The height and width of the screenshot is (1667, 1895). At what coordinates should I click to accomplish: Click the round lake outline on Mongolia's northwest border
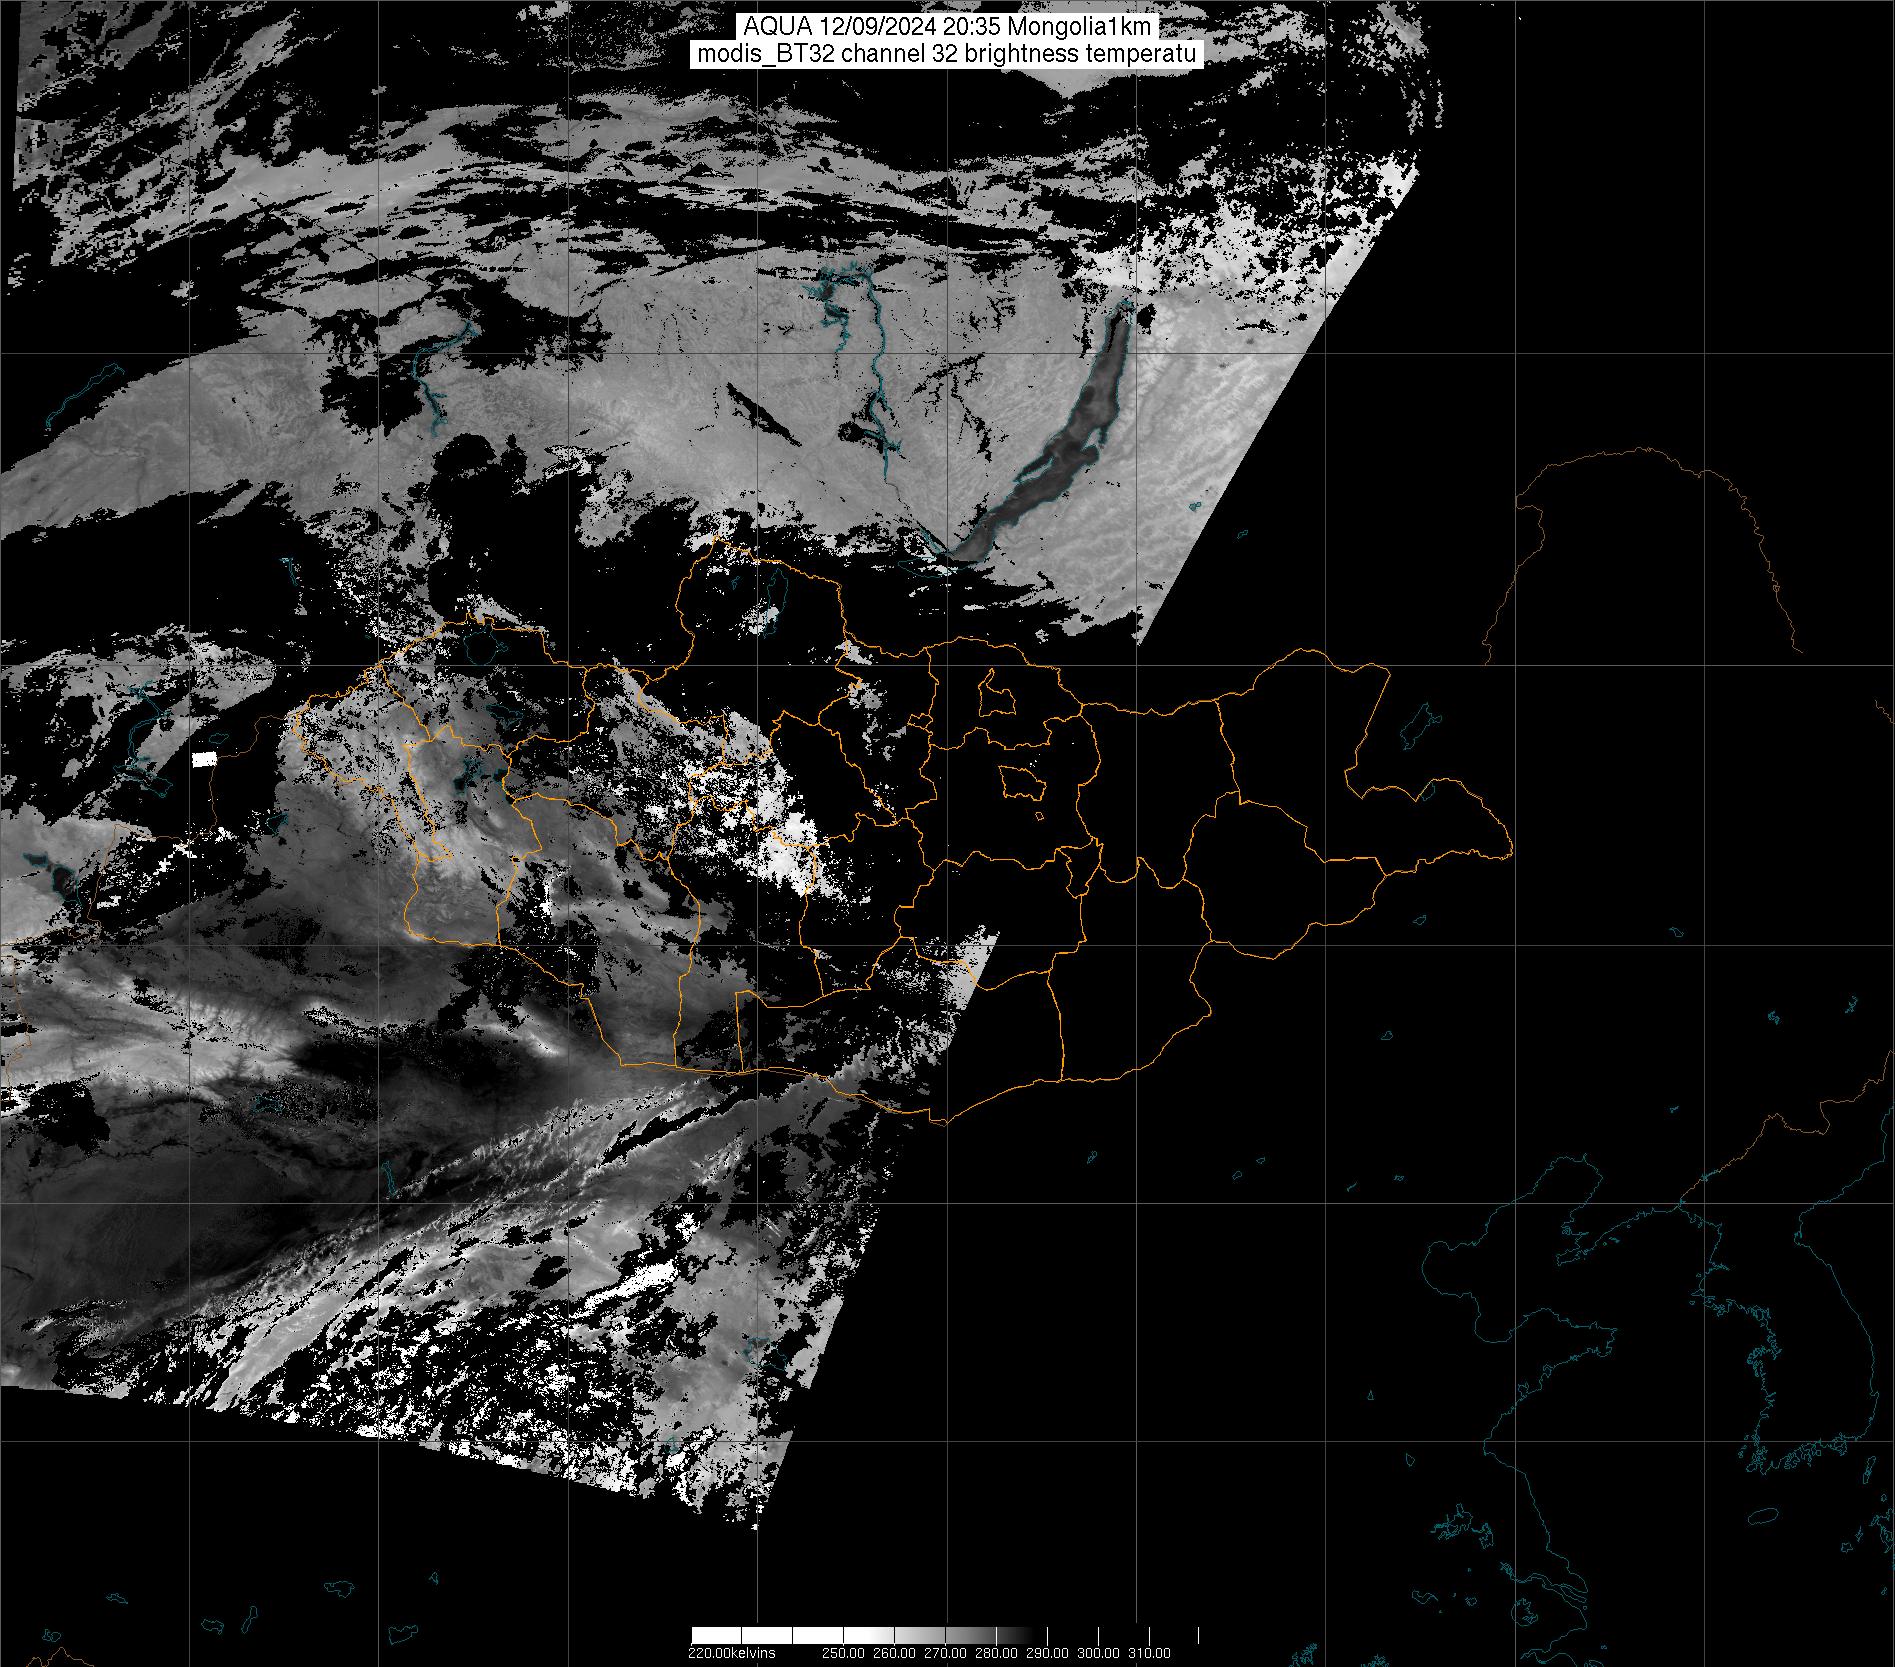(483, 643)
